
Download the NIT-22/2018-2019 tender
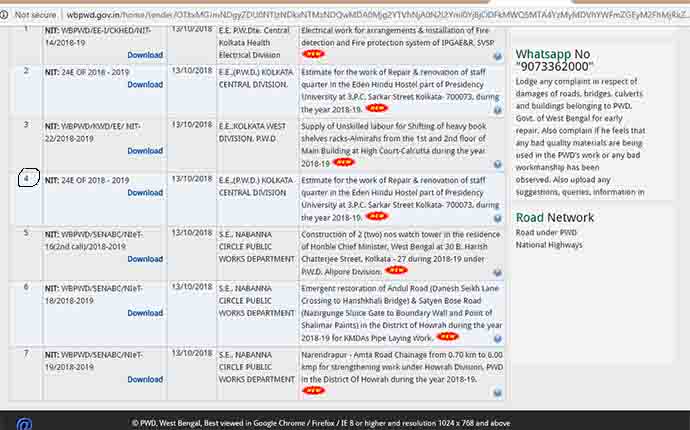(x=145, y=151)
